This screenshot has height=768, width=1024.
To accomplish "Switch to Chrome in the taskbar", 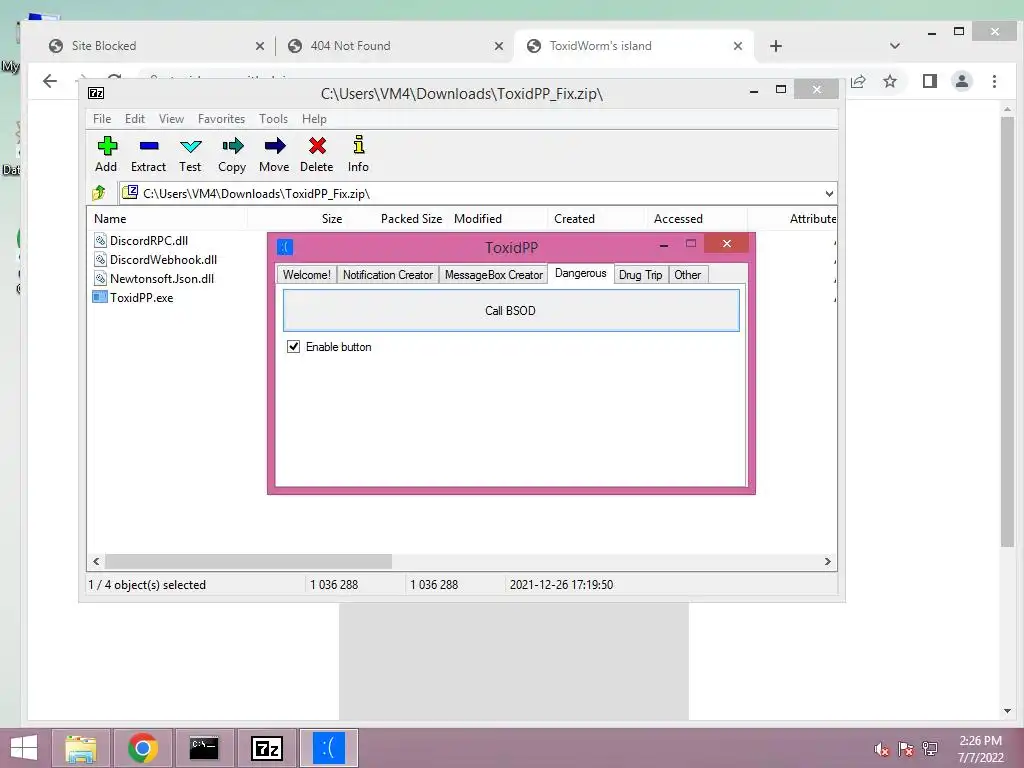I will pos(143,748).
